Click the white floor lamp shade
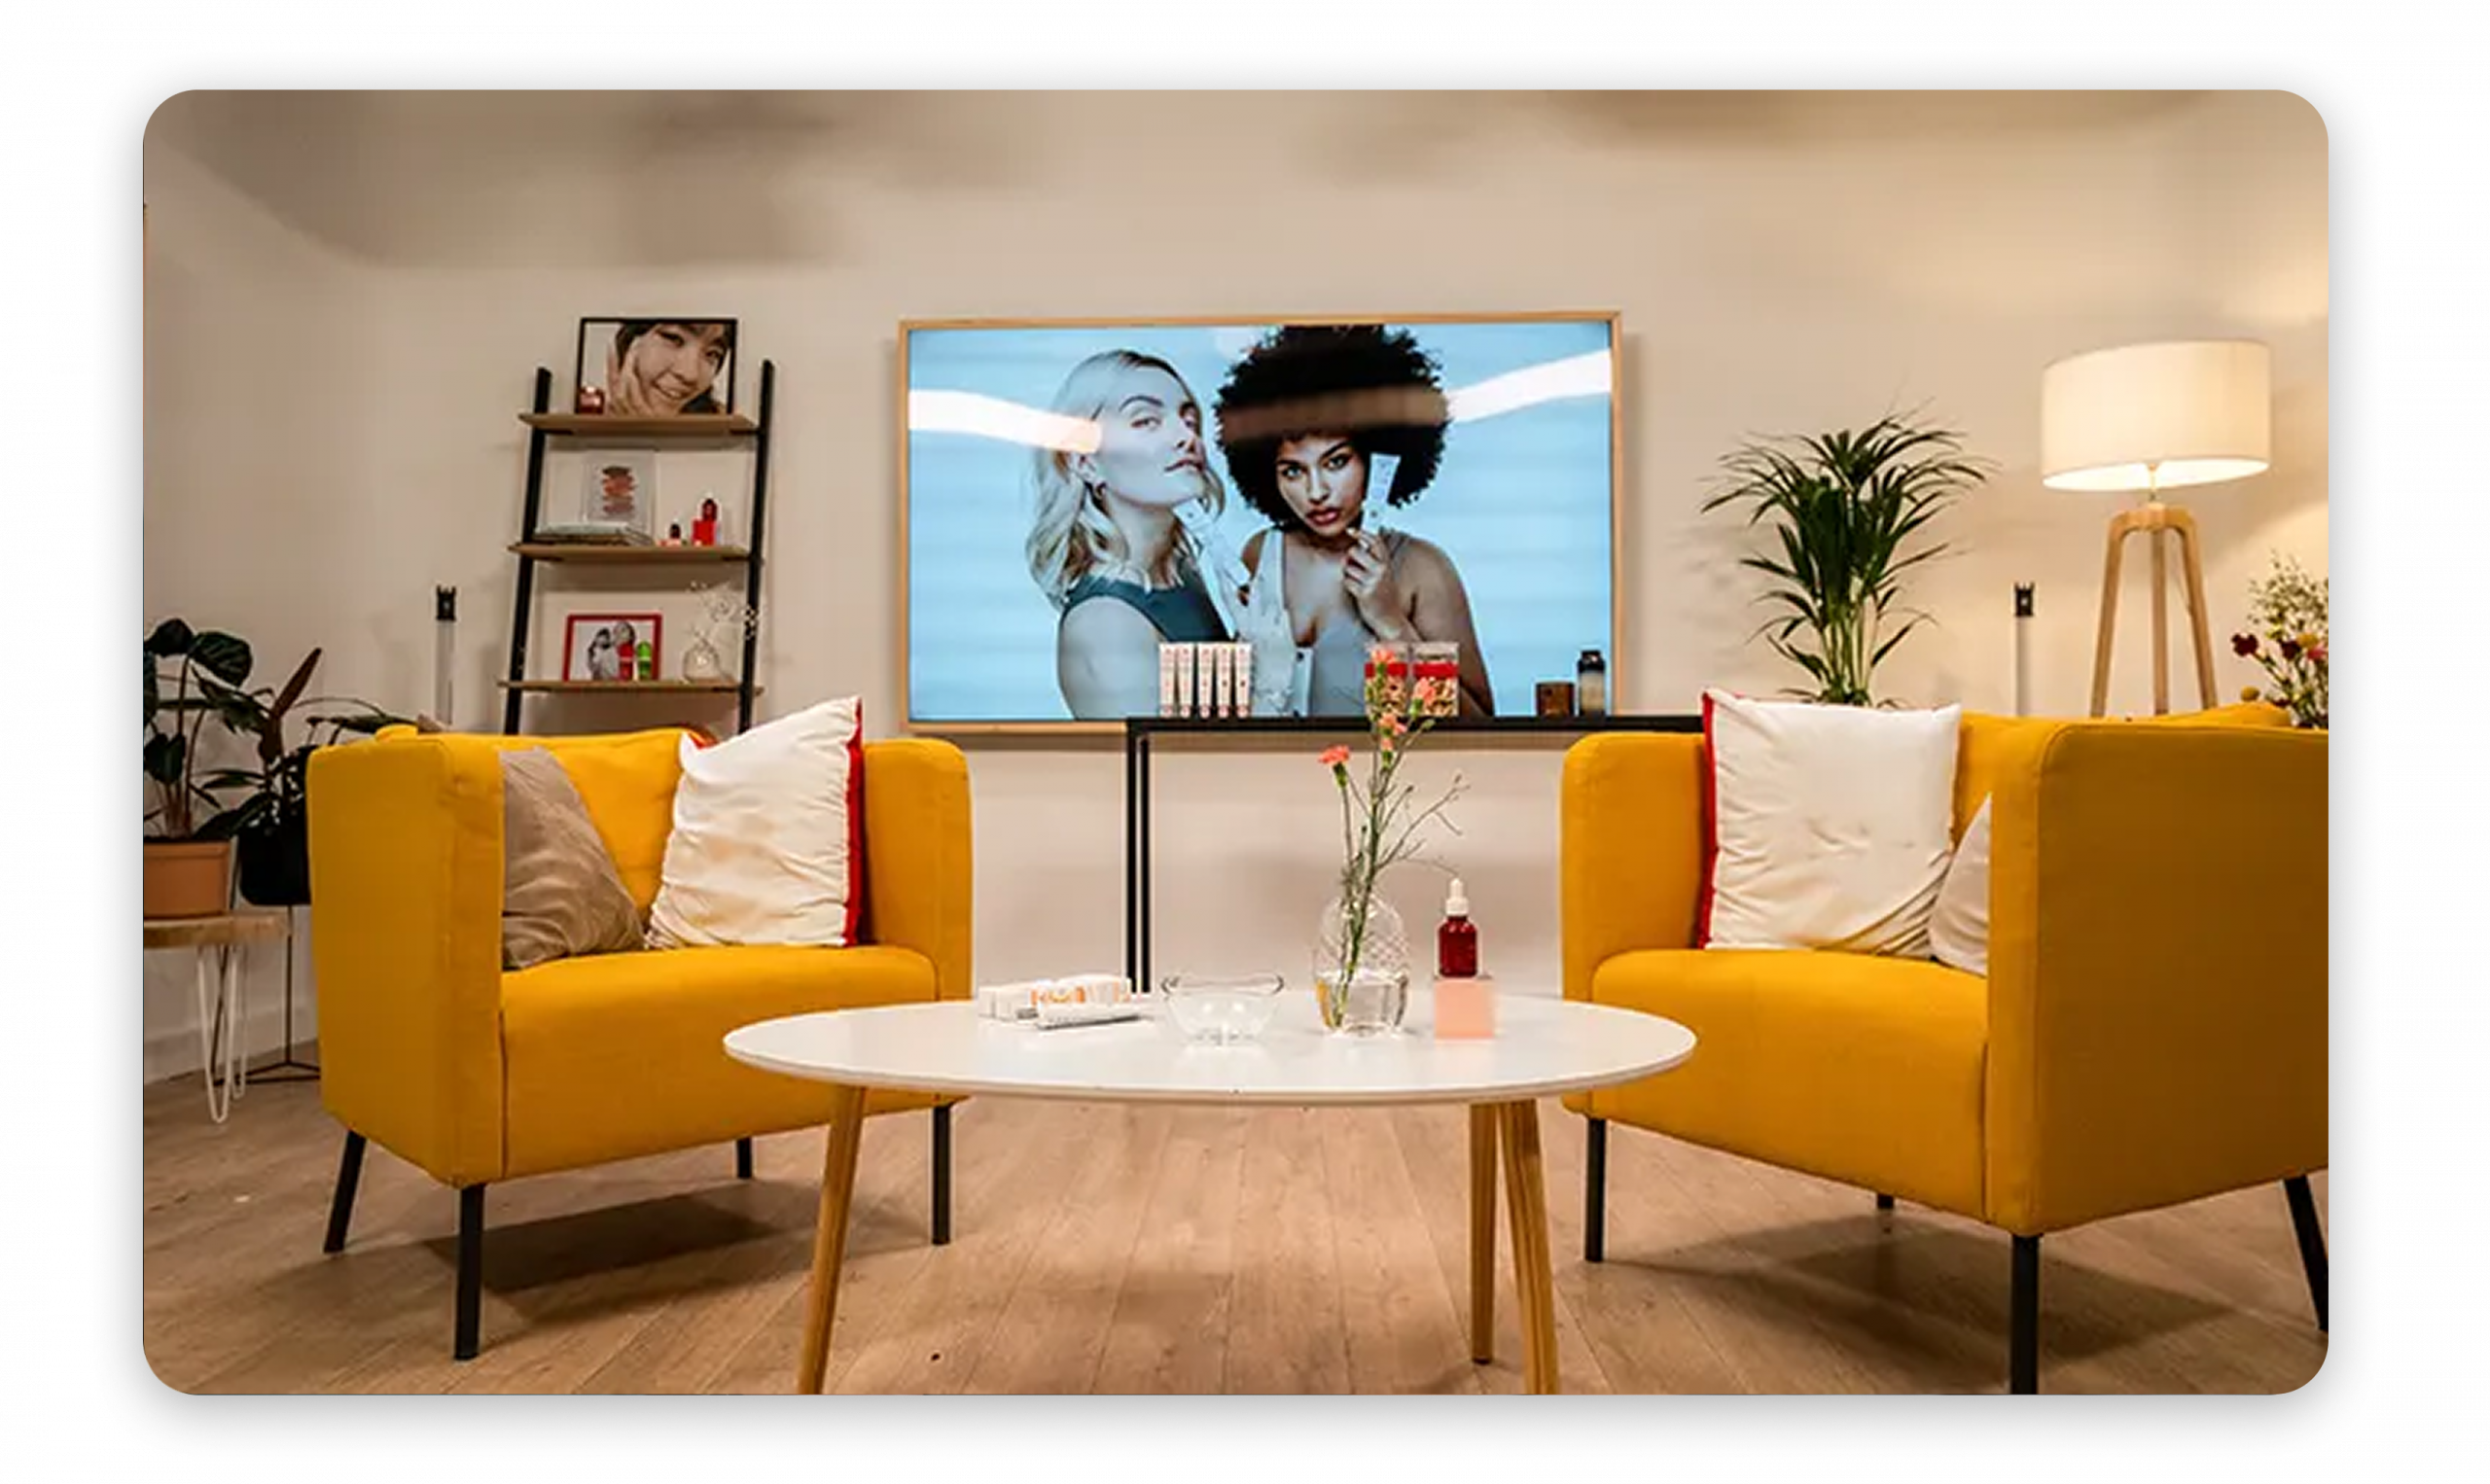The image size is (2490, 1484). tap(2154, 413)
